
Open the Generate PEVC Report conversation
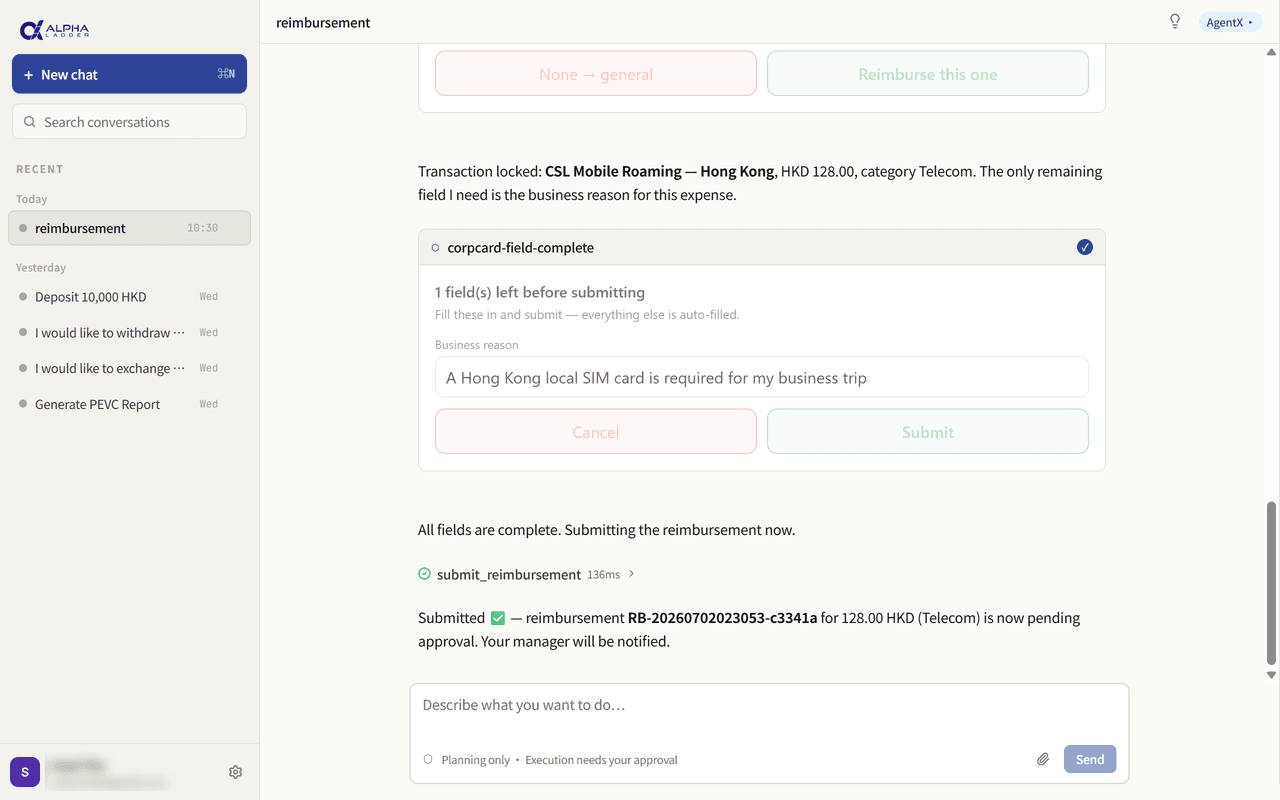click(x=129, y=405)
